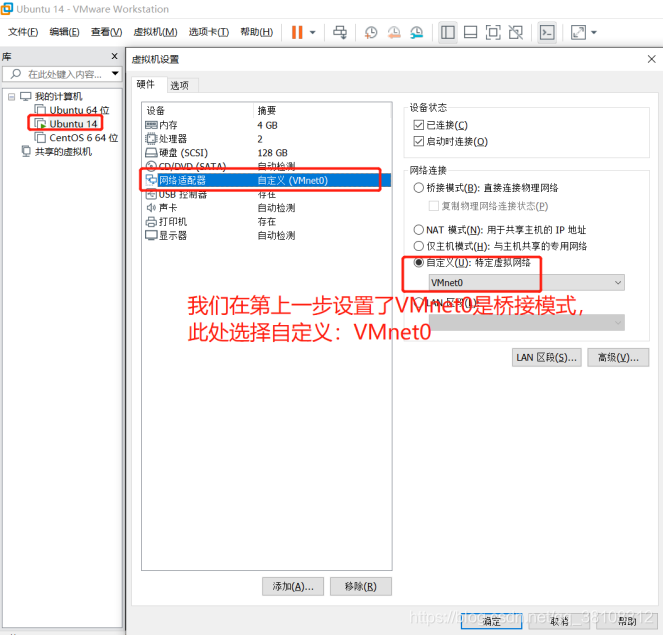Screen dimensions: 663x636
Task: Open the VMnet0 virtual network dropdown
Action: pyautogui.click(x=526, y=282)
